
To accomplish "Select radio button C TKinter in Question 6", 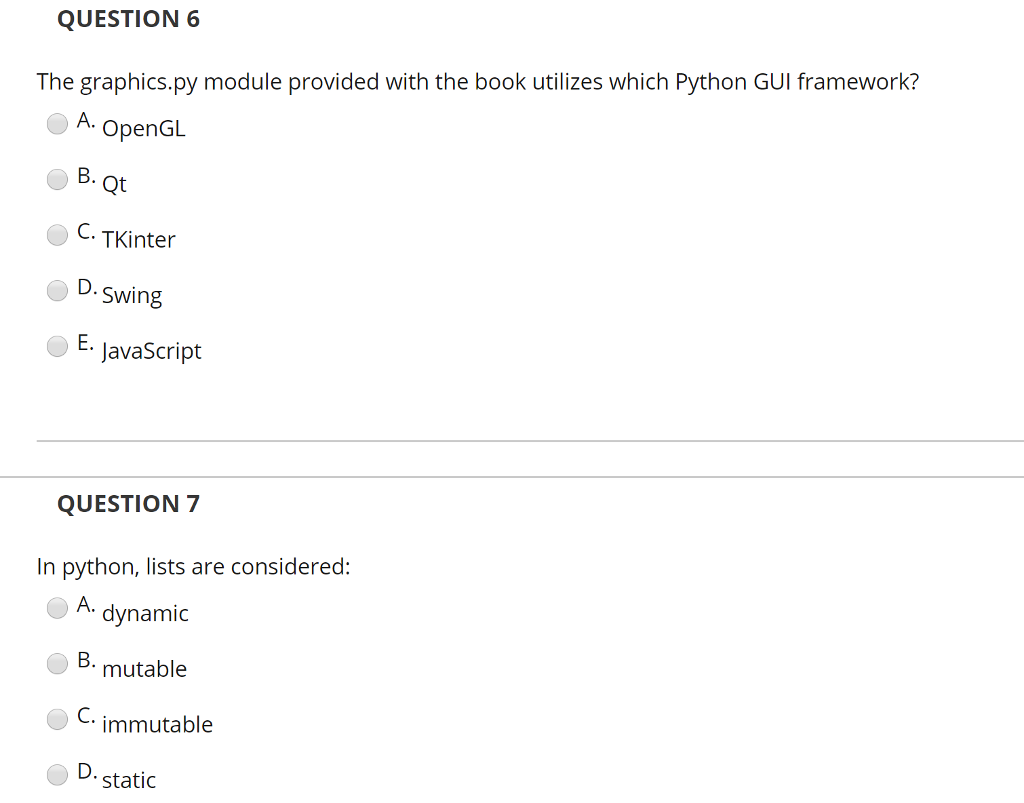I will coord(57,235).
